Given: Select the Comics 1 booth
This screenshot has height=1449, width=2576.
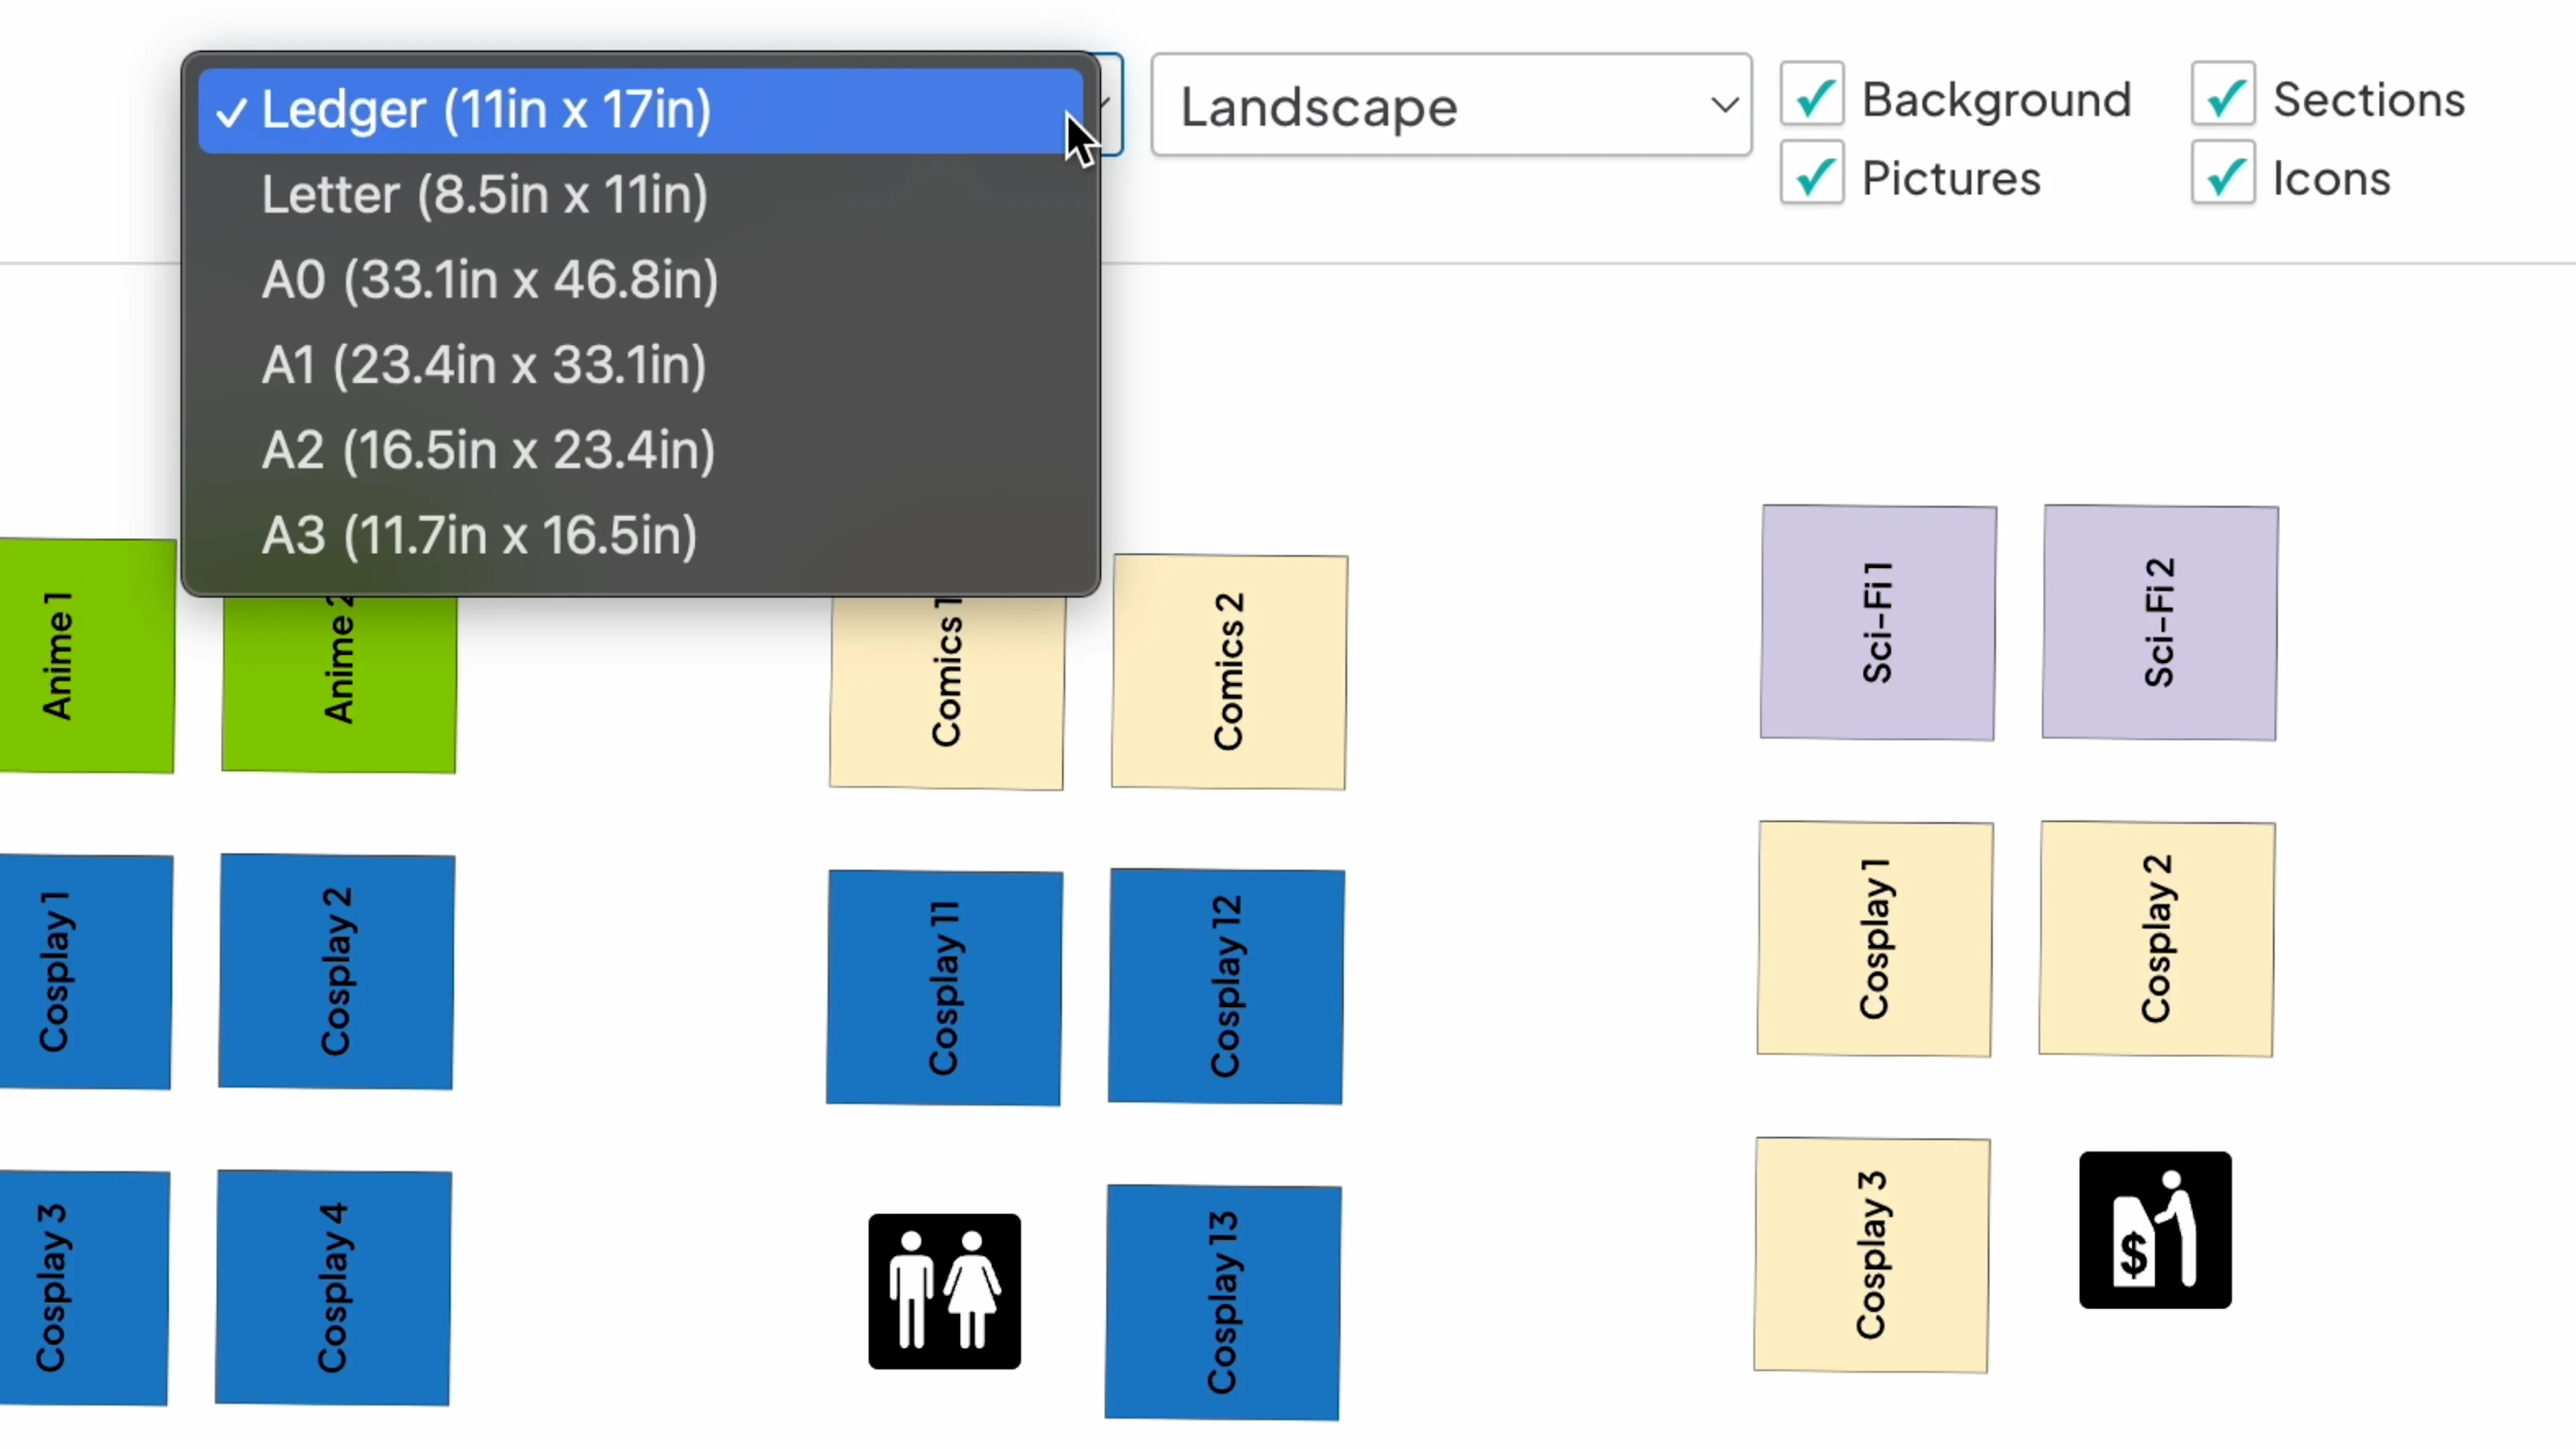Looking at the screenshot, I should pos(947,693).
